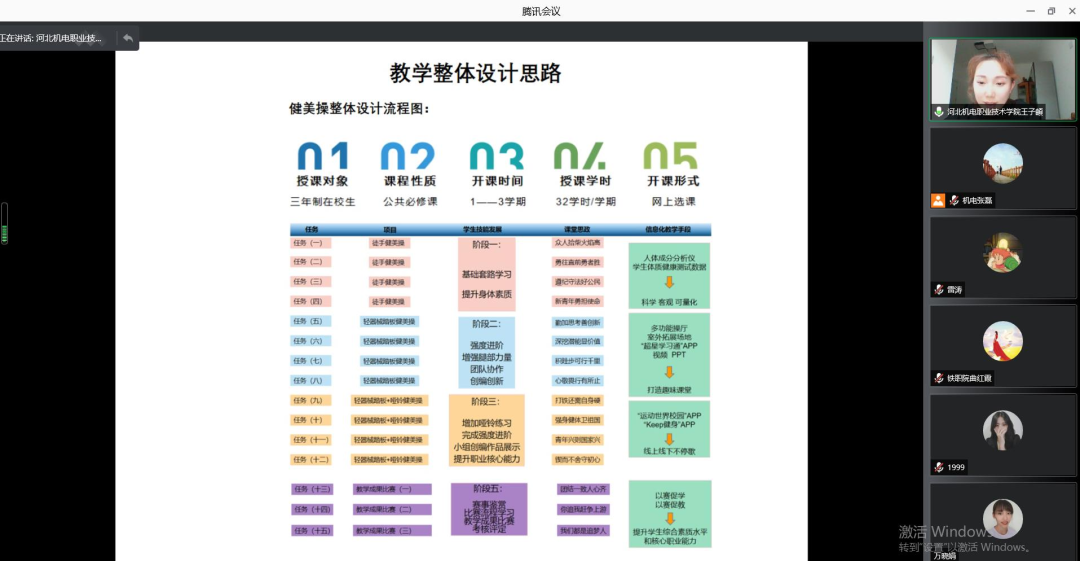Click the 学生技能发展 column header

coord(482,230)
